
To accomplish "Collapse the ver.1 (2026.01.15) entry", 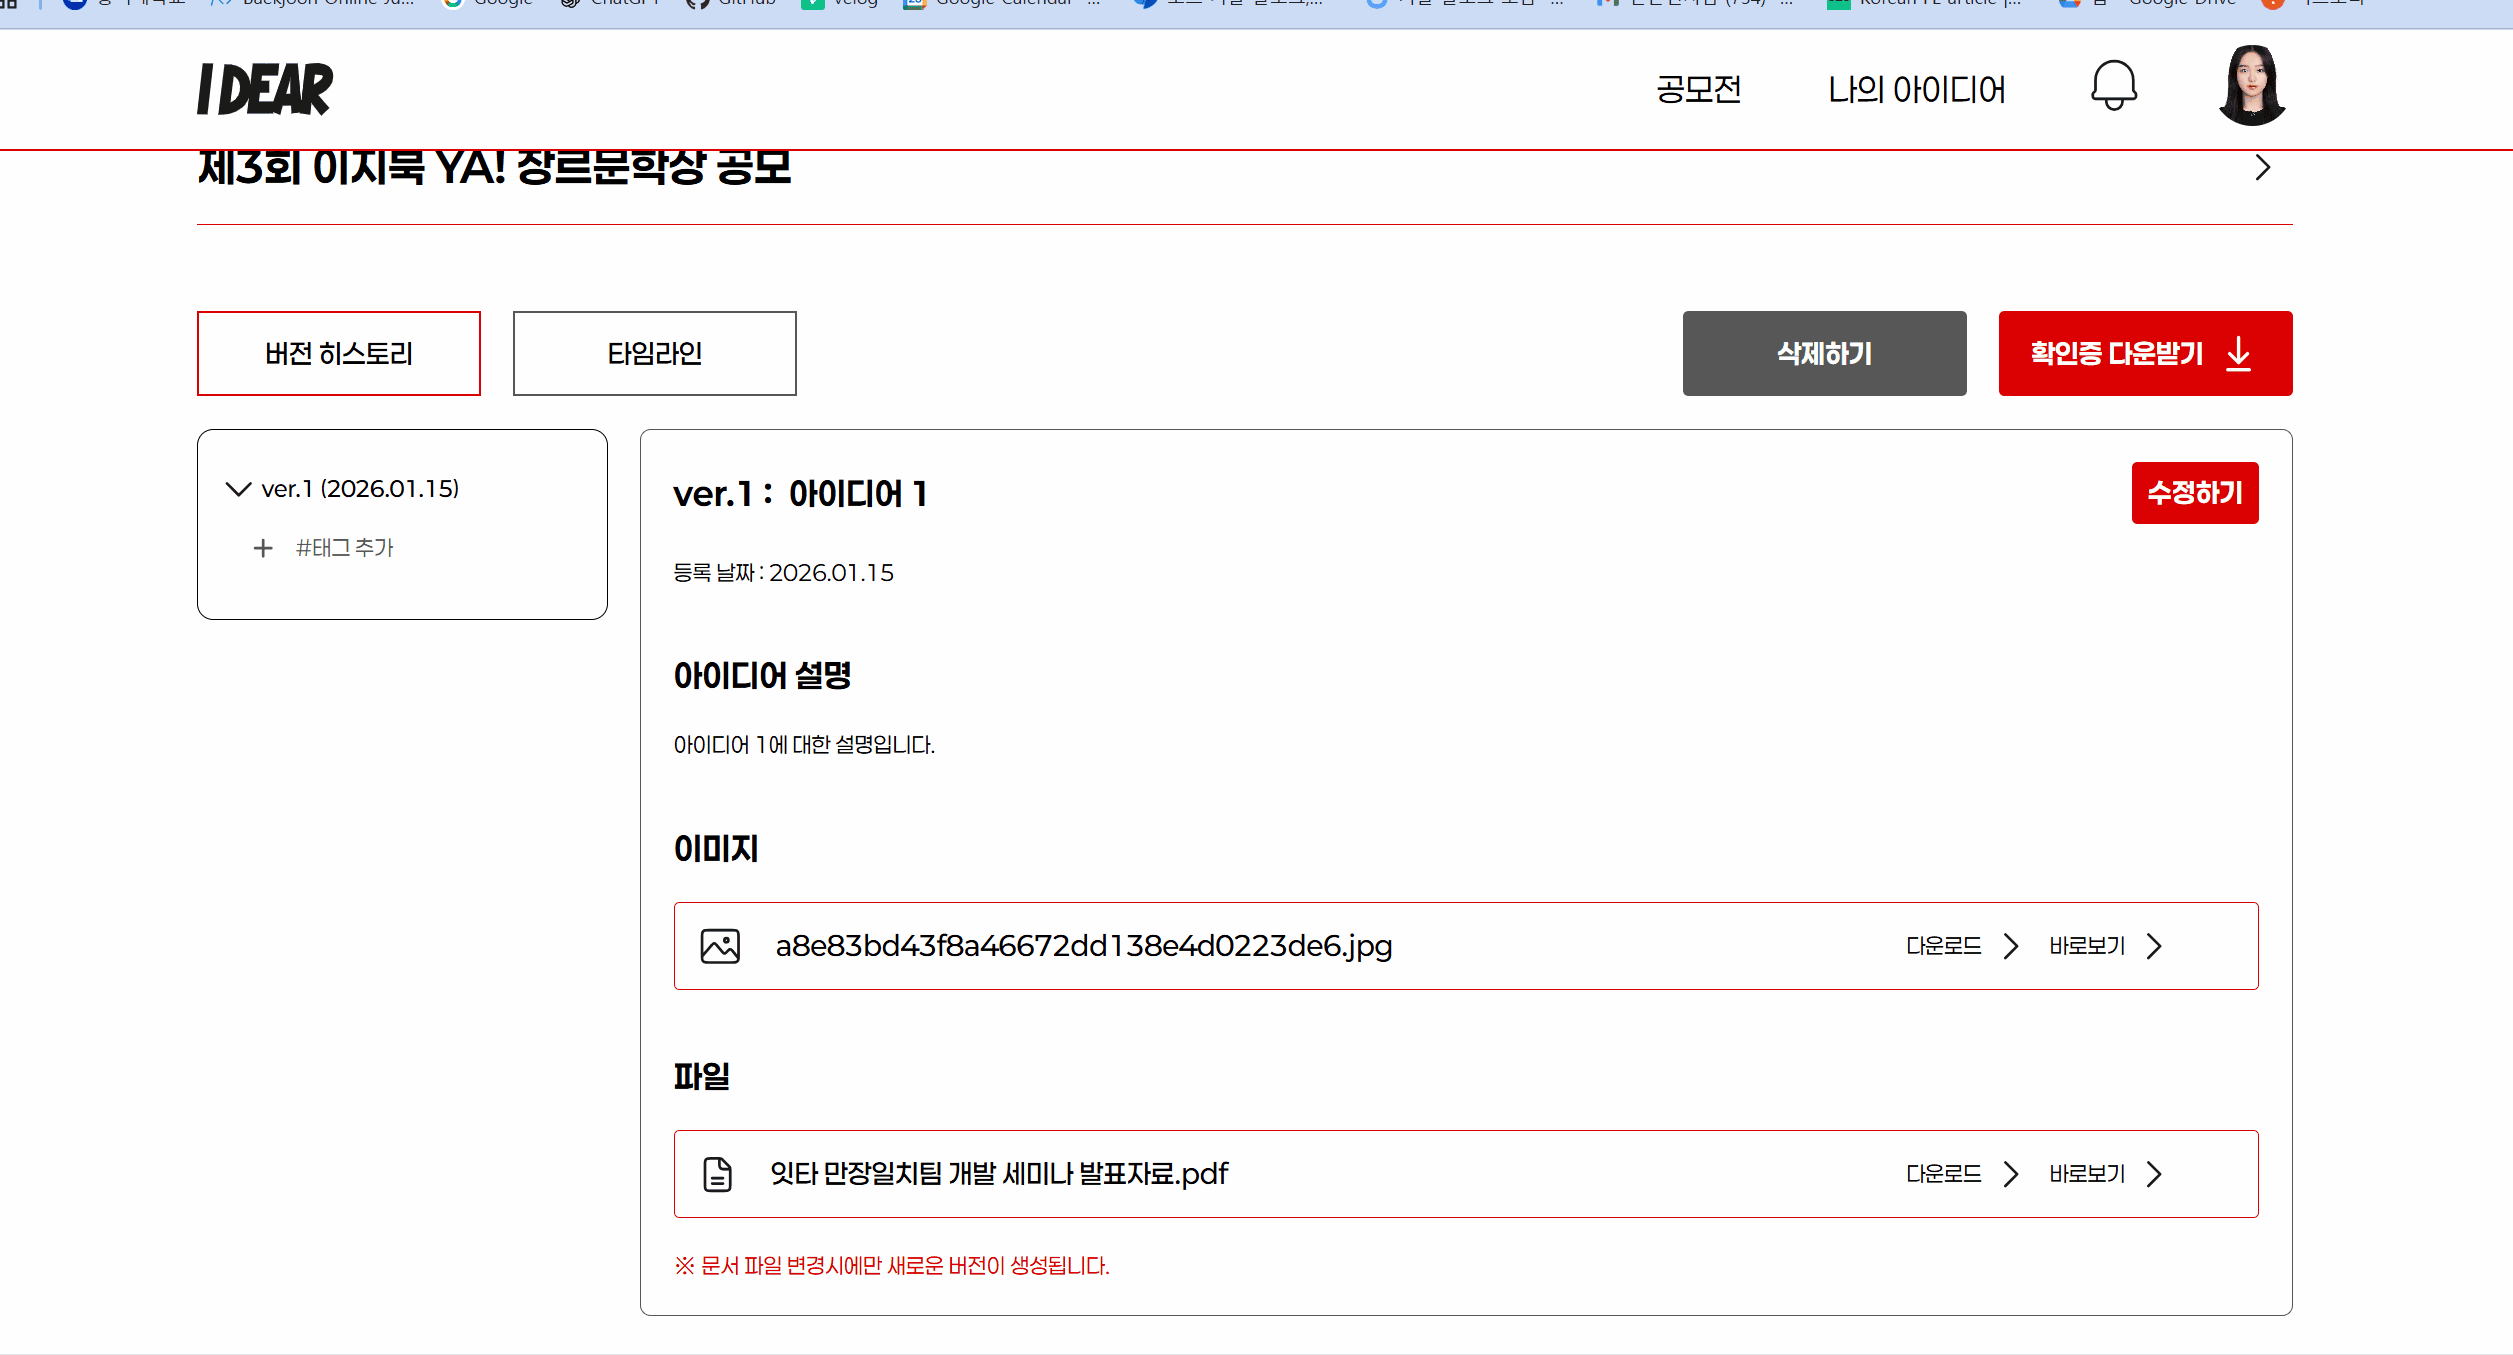I will (238, 489).
